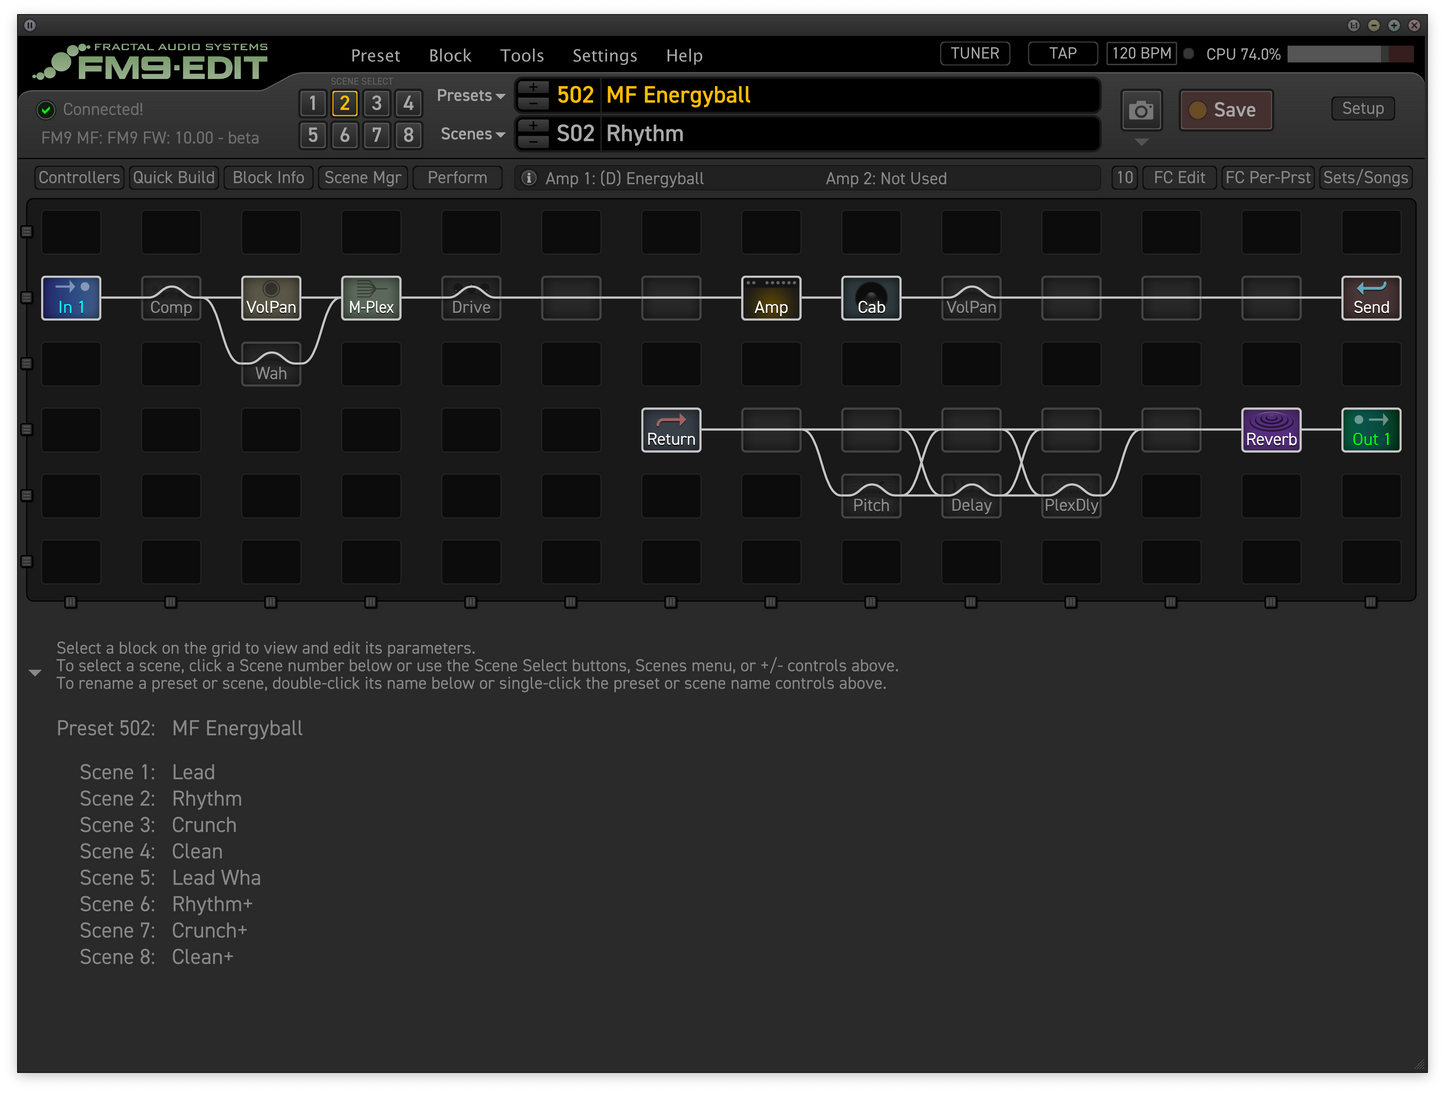This screenshot has width=1445, height=1093.
Task: Click the camera snapshot icon
Action: [x=1141, y=110]
